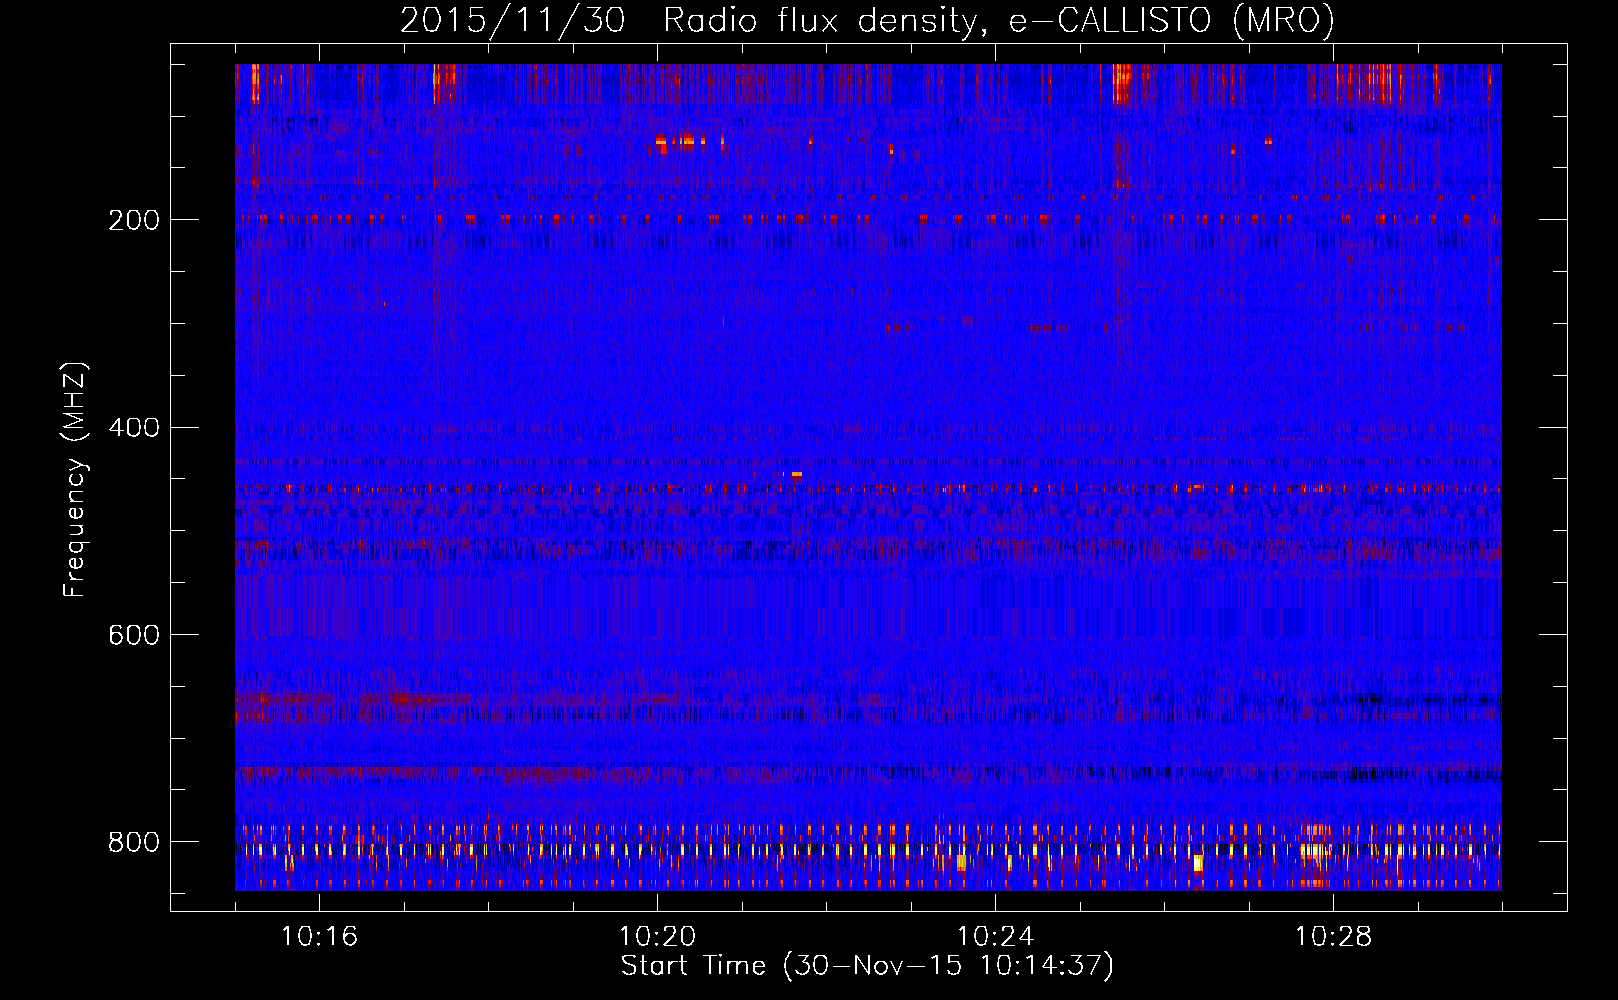Click the 800 frequency tick label

click(133, 842)
